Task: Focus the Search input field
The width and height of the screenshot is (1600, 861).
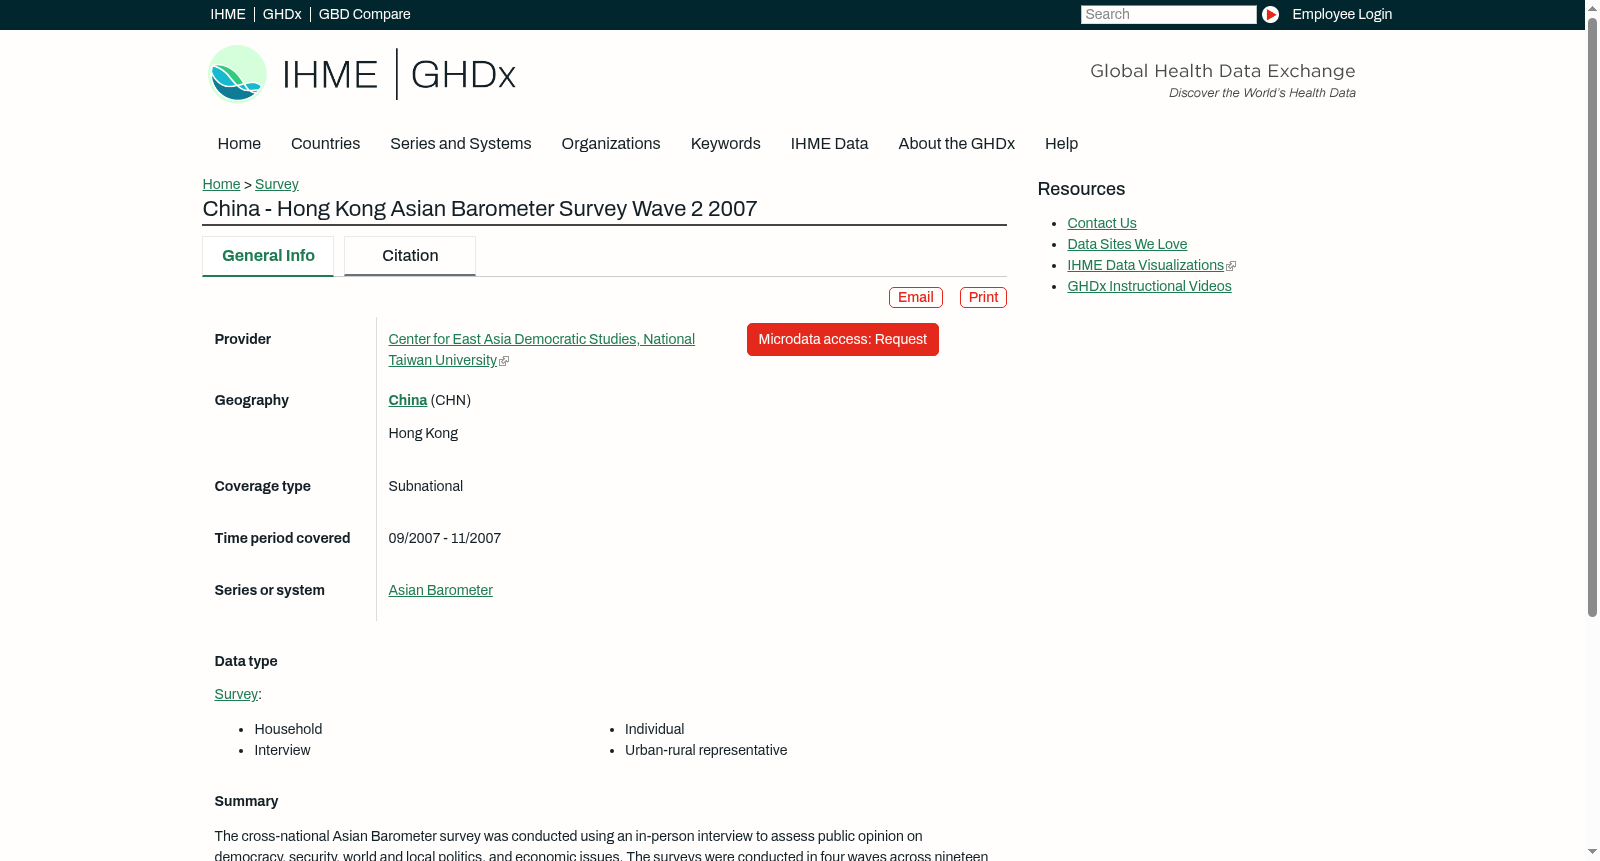Action: [1168, 14]
